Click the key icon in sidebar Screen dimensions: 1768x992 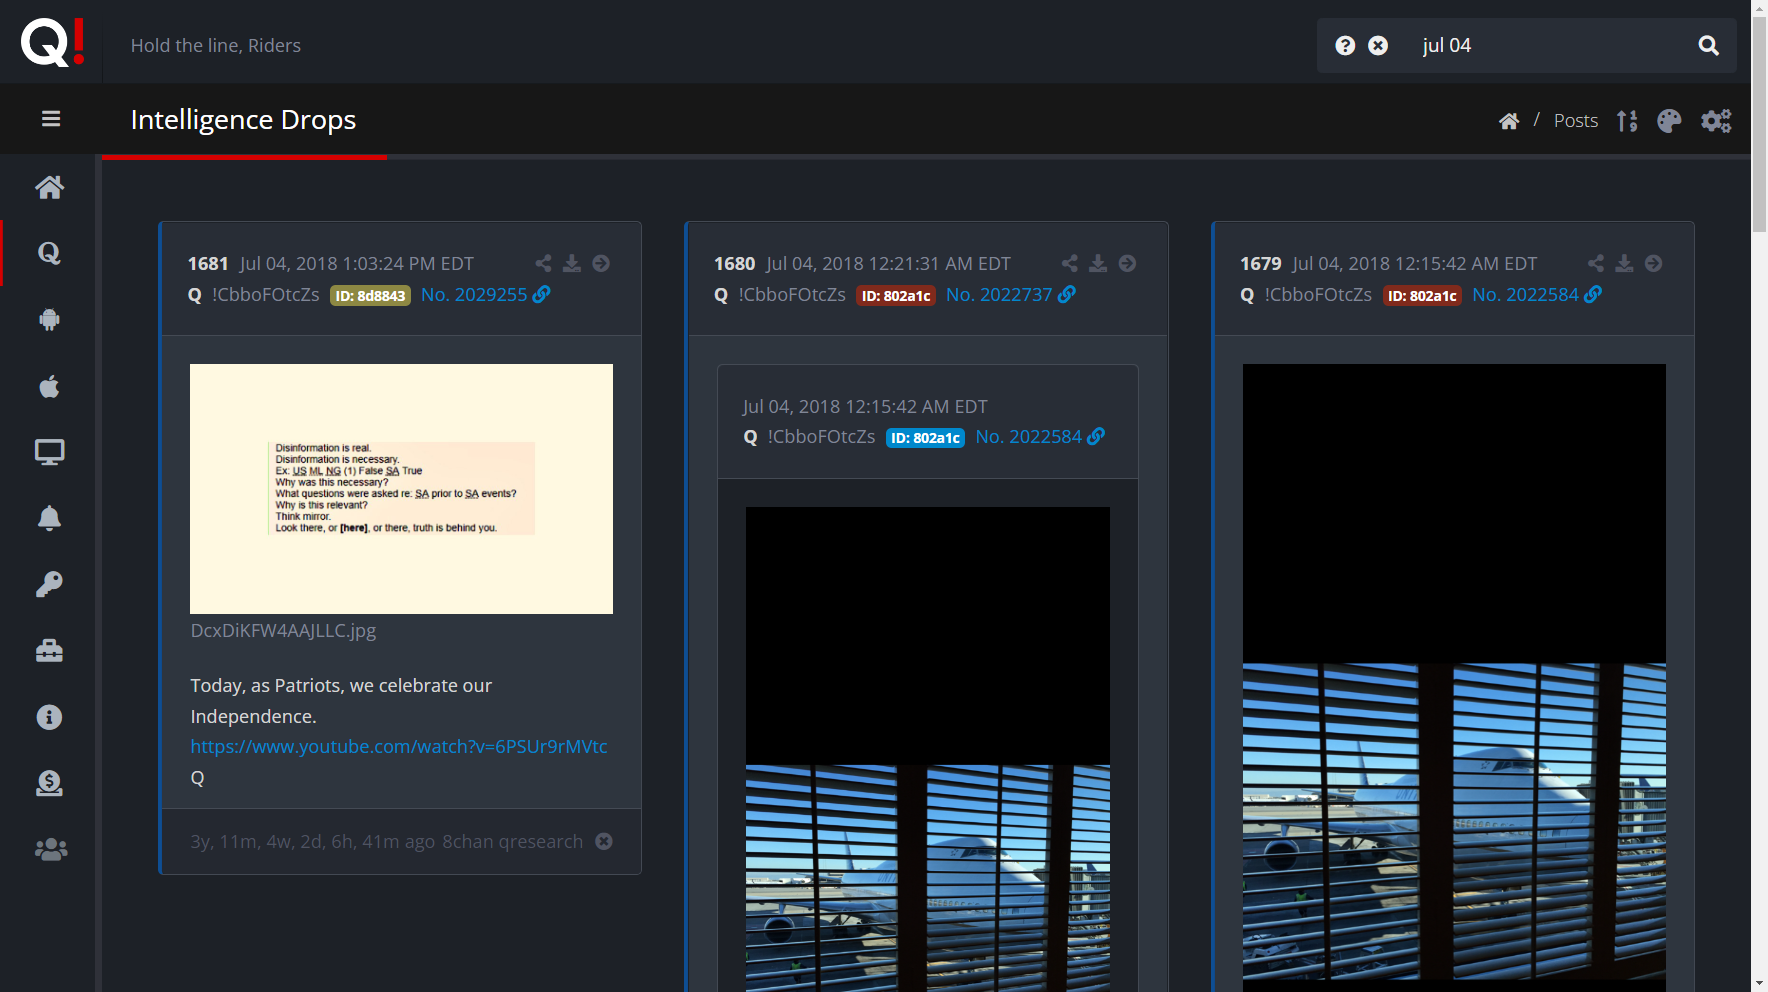(49, 584)
